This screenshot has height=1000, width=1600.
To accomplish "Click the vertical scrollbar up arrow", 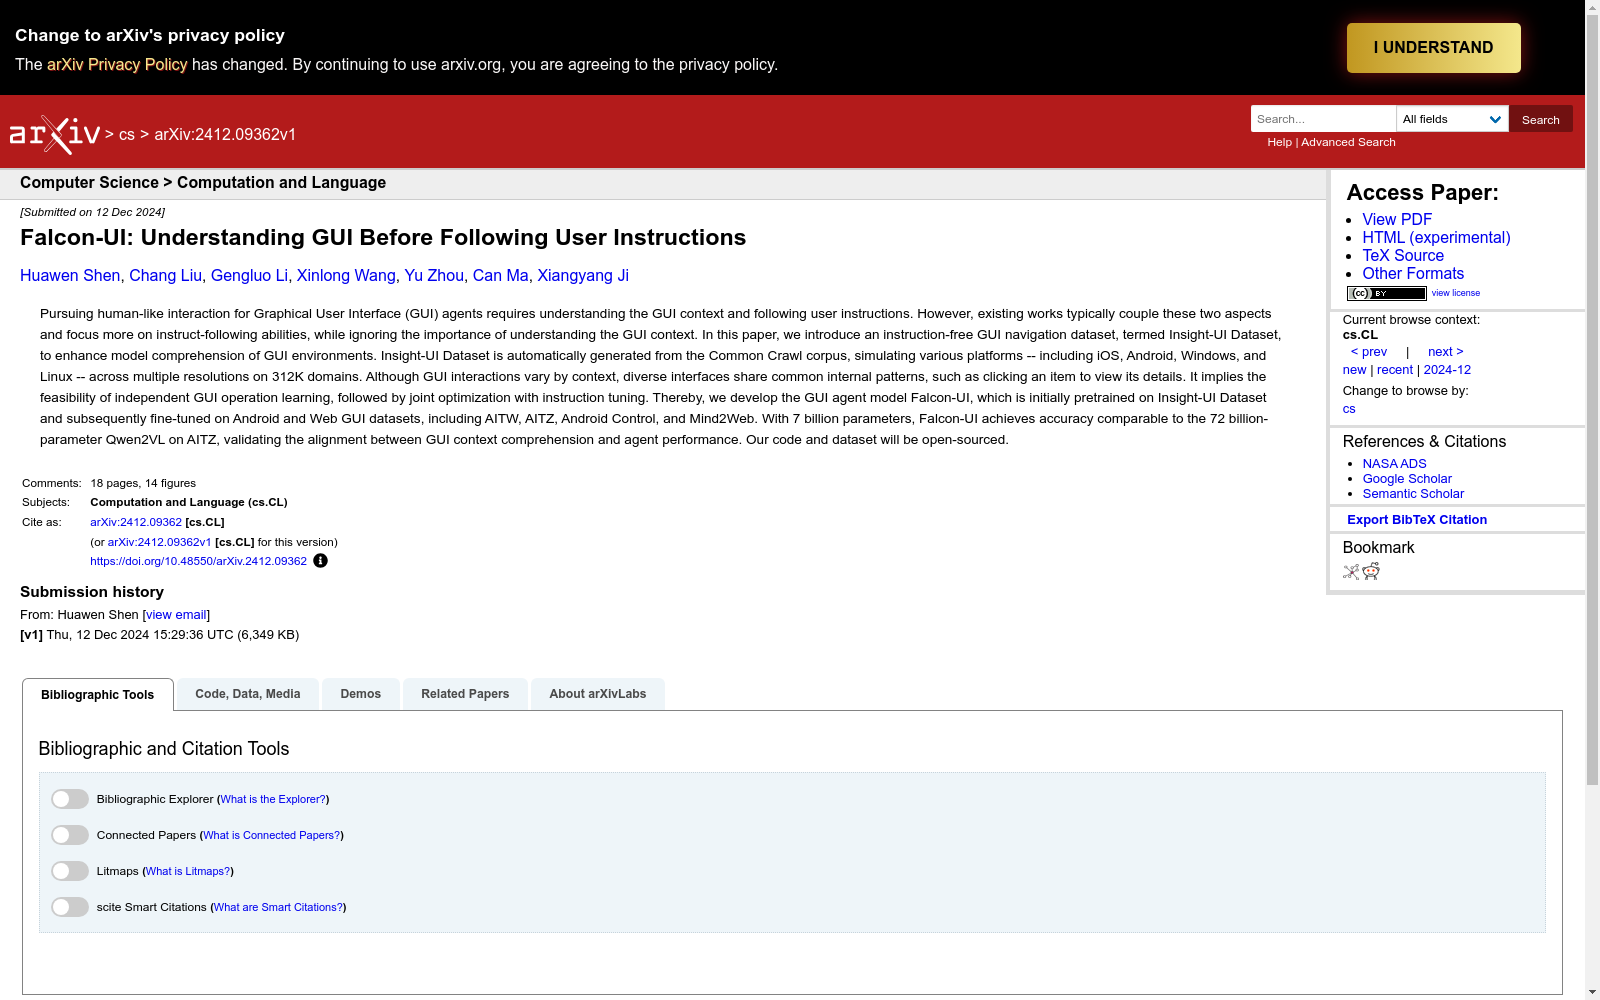I will coord(1592,8).
